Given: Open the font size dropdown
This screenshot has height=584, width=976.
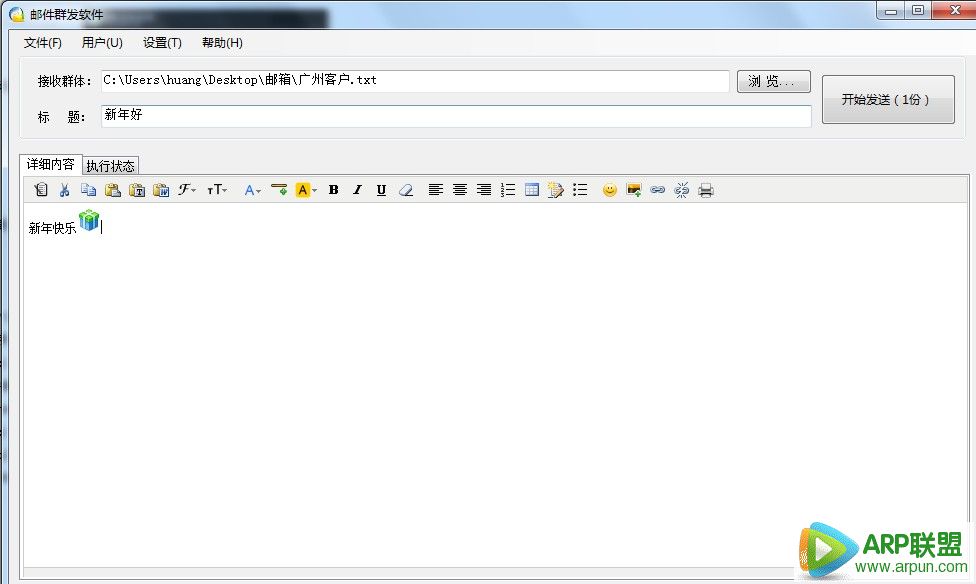Looking at the screenshot, I should click(x=217, y=190).
